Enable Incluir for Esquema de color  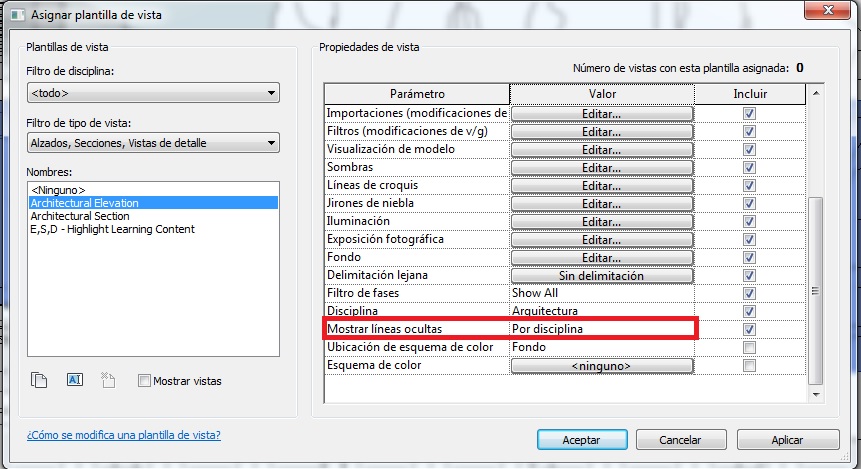click(749, 366)
